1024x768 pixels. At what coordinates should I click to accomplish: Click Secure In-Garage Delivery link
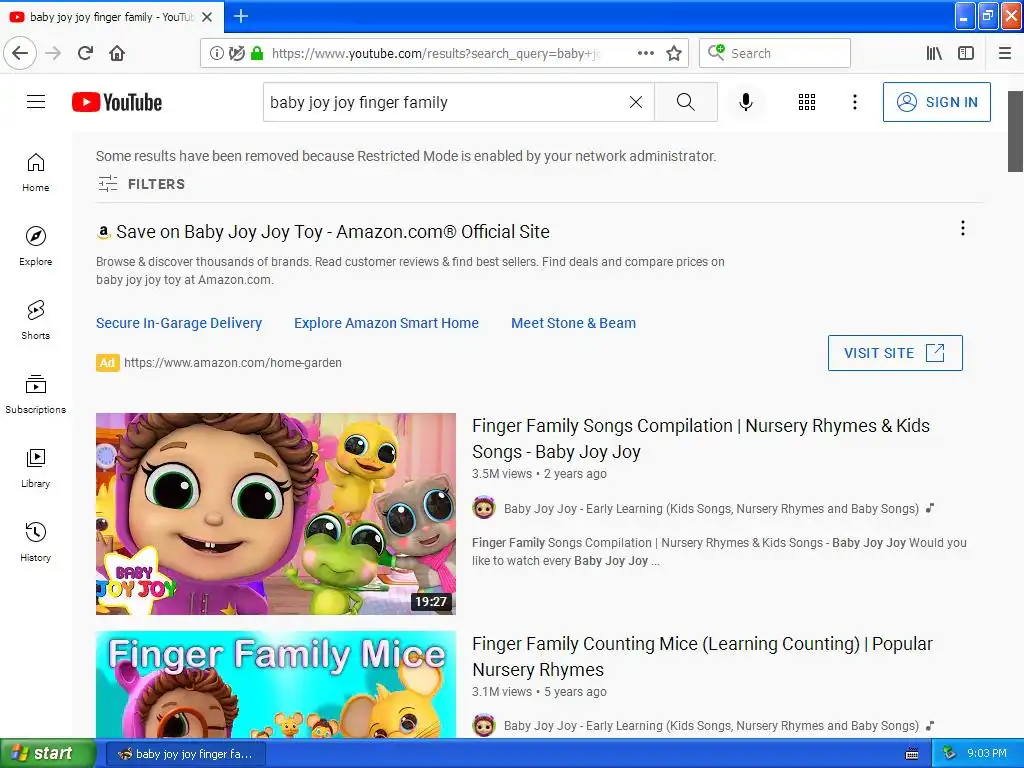179,323
